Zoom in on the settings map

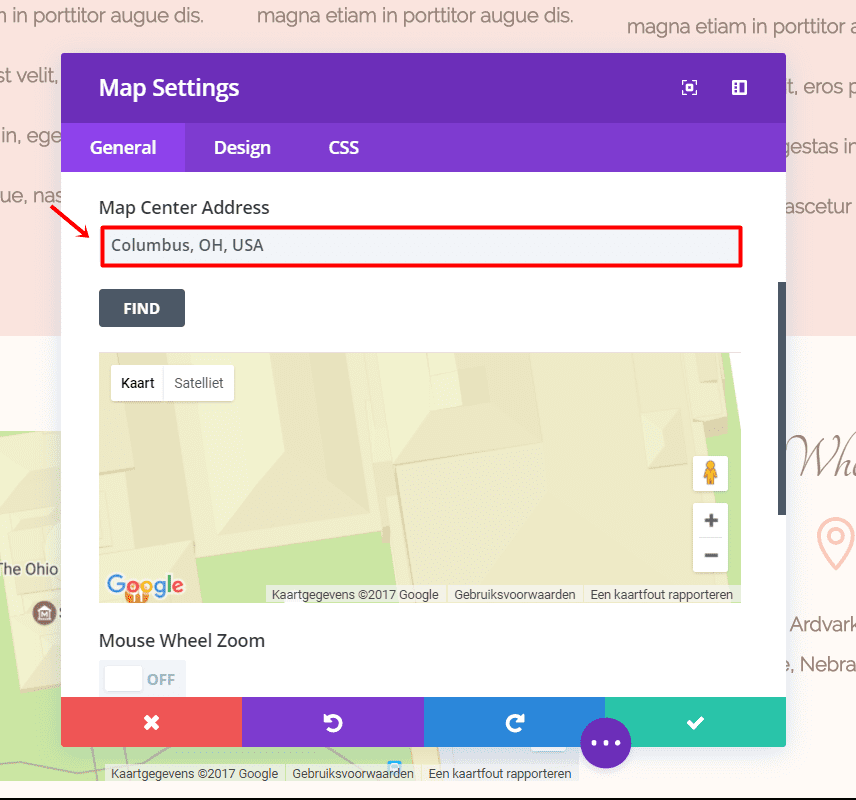pyautogui.click(x=710, y=520)
